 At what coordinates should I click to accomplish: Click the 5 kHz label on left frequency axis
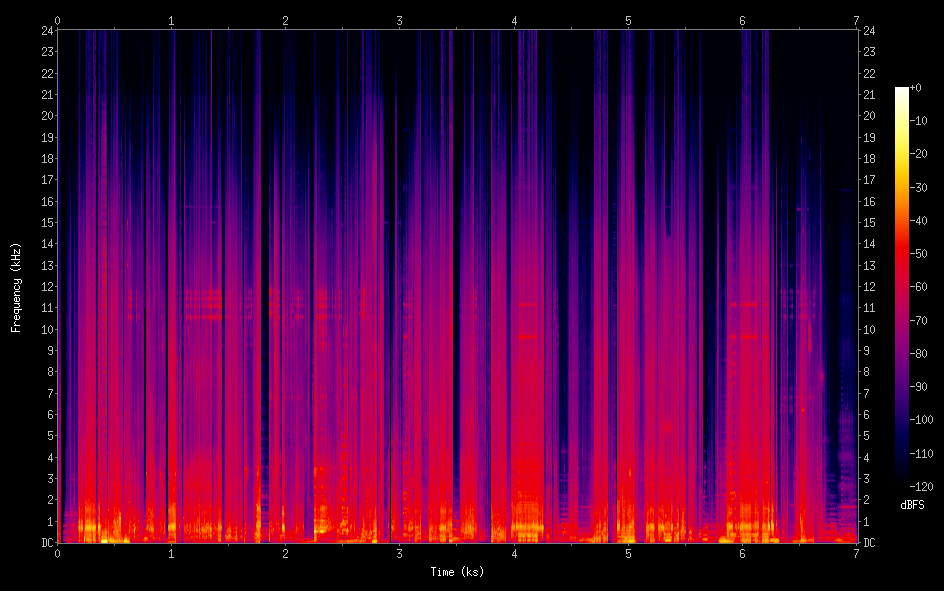[48, 436]
